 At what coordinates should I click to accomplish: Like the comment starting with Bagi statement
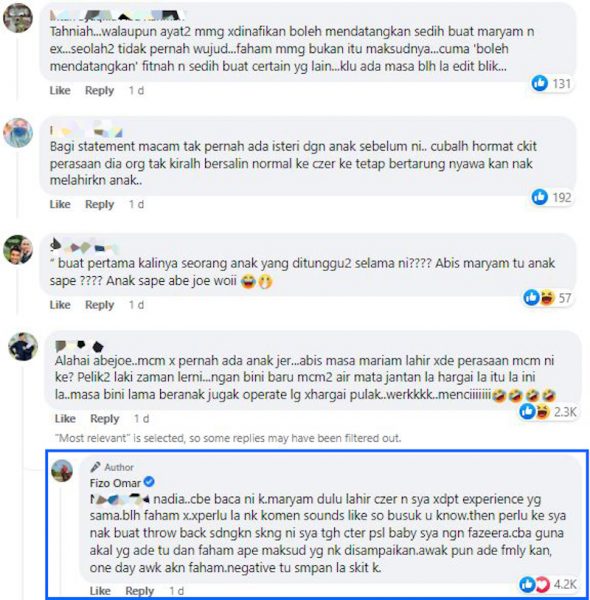click(60, 204)
